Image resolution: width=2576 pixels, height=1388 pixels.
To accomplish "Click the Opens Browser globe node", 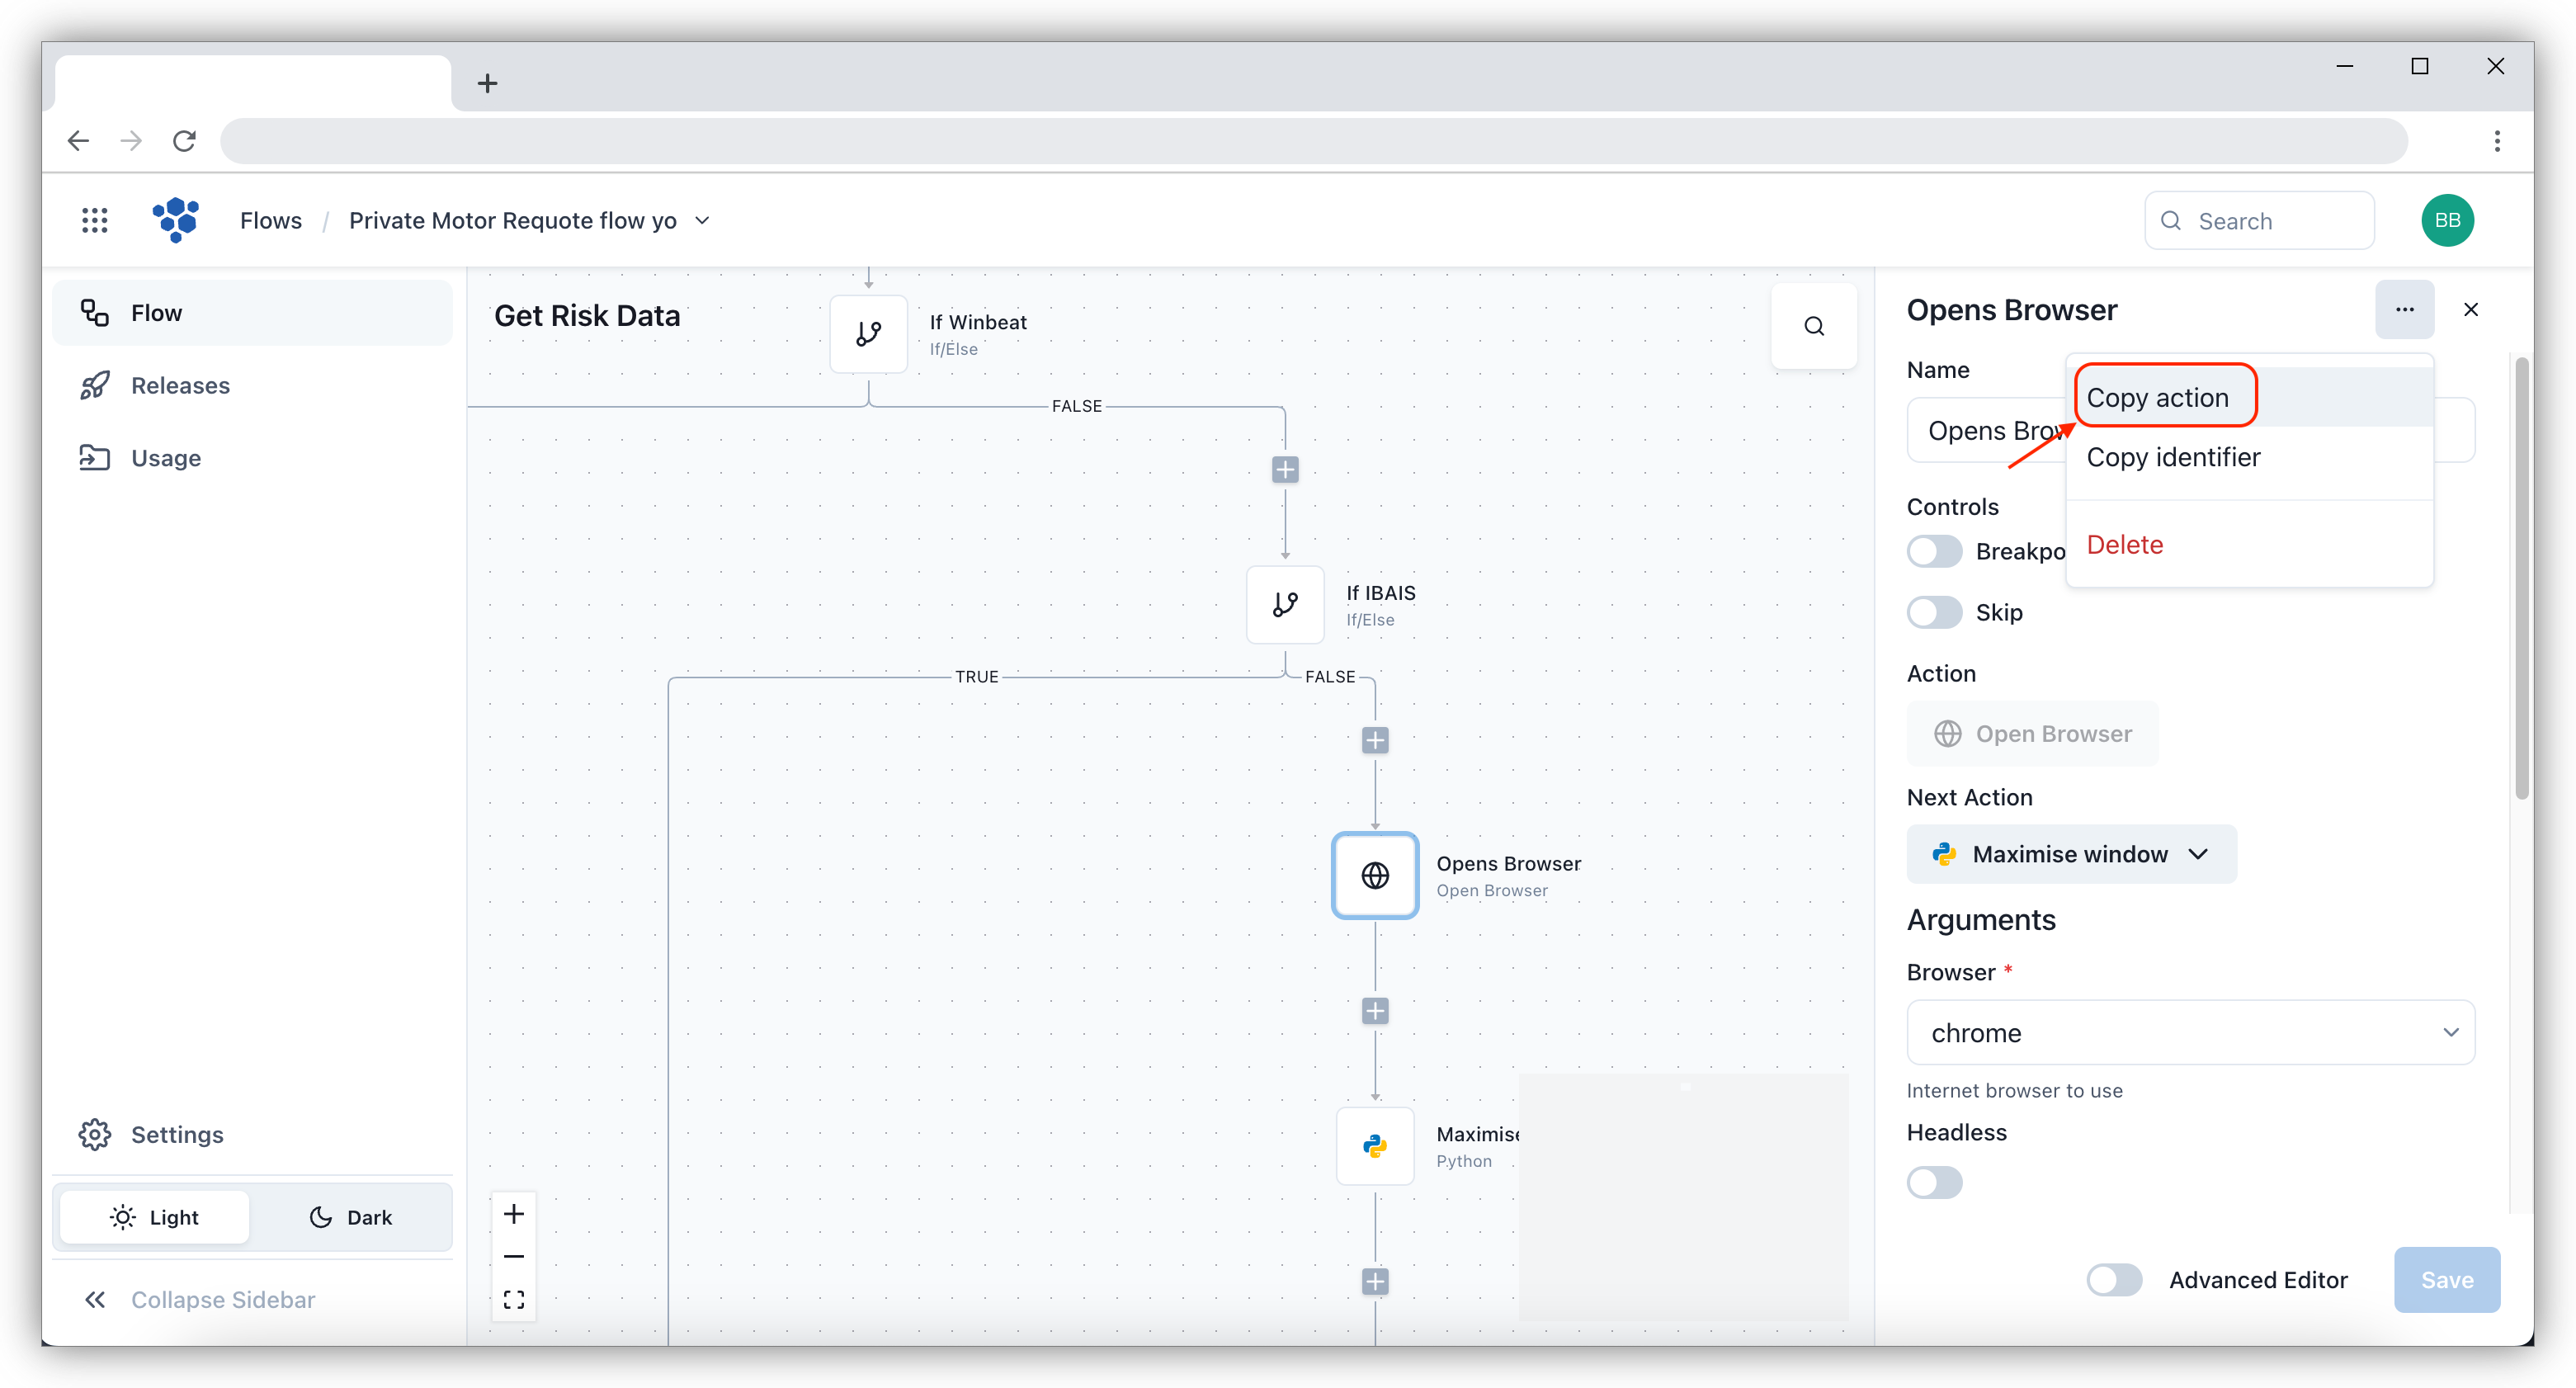I will pyautogui.click(x=1374, y=875).
